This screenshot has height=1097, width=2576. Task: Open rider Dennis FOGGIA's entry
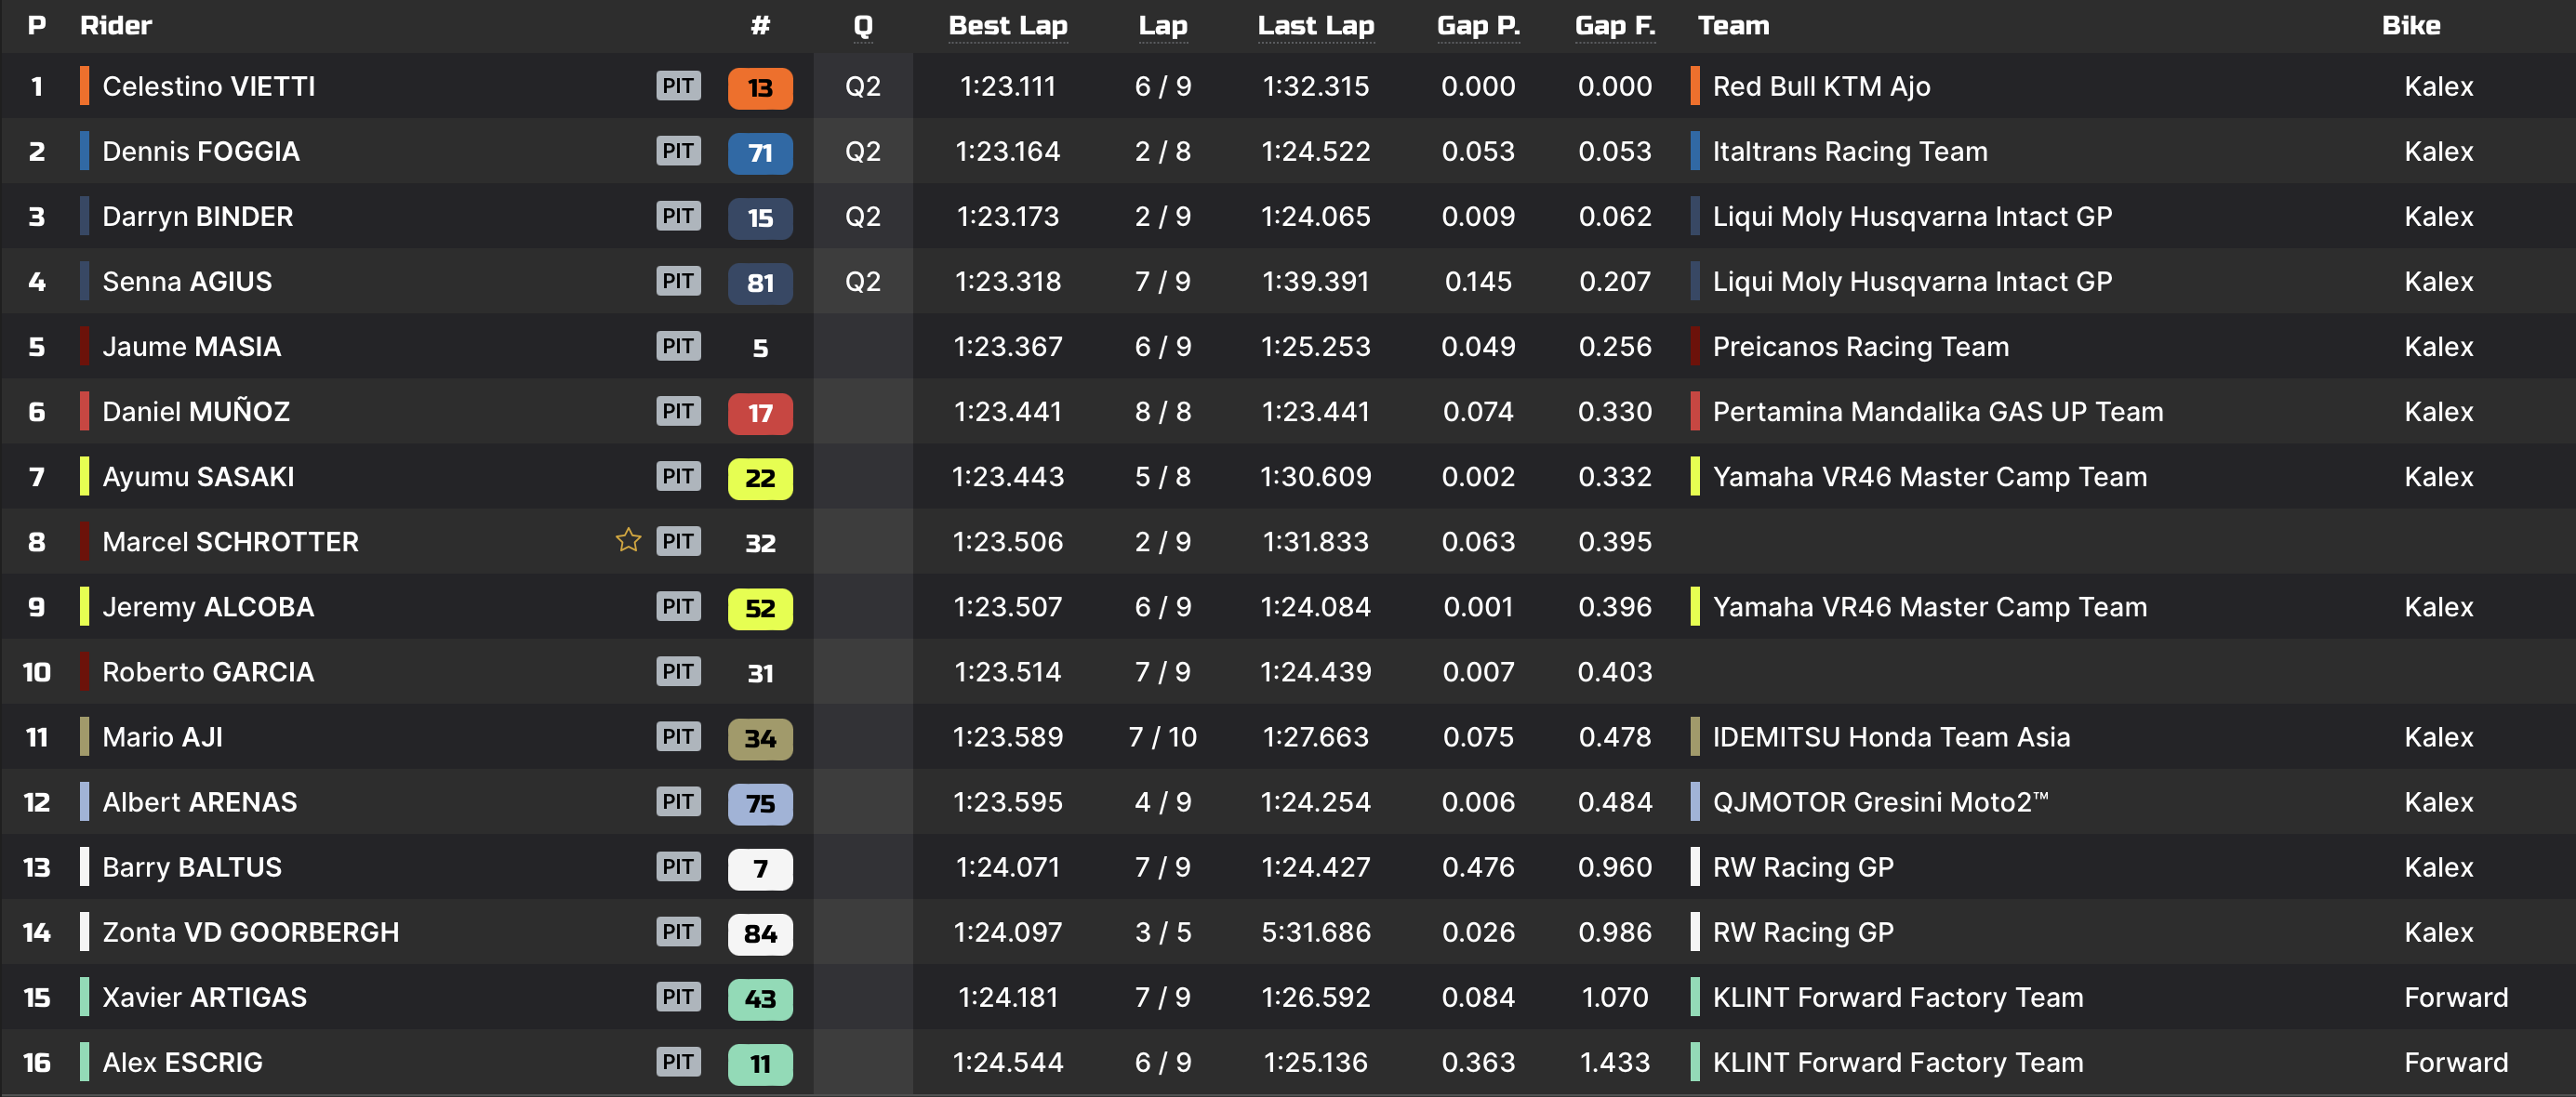[201, 152]
